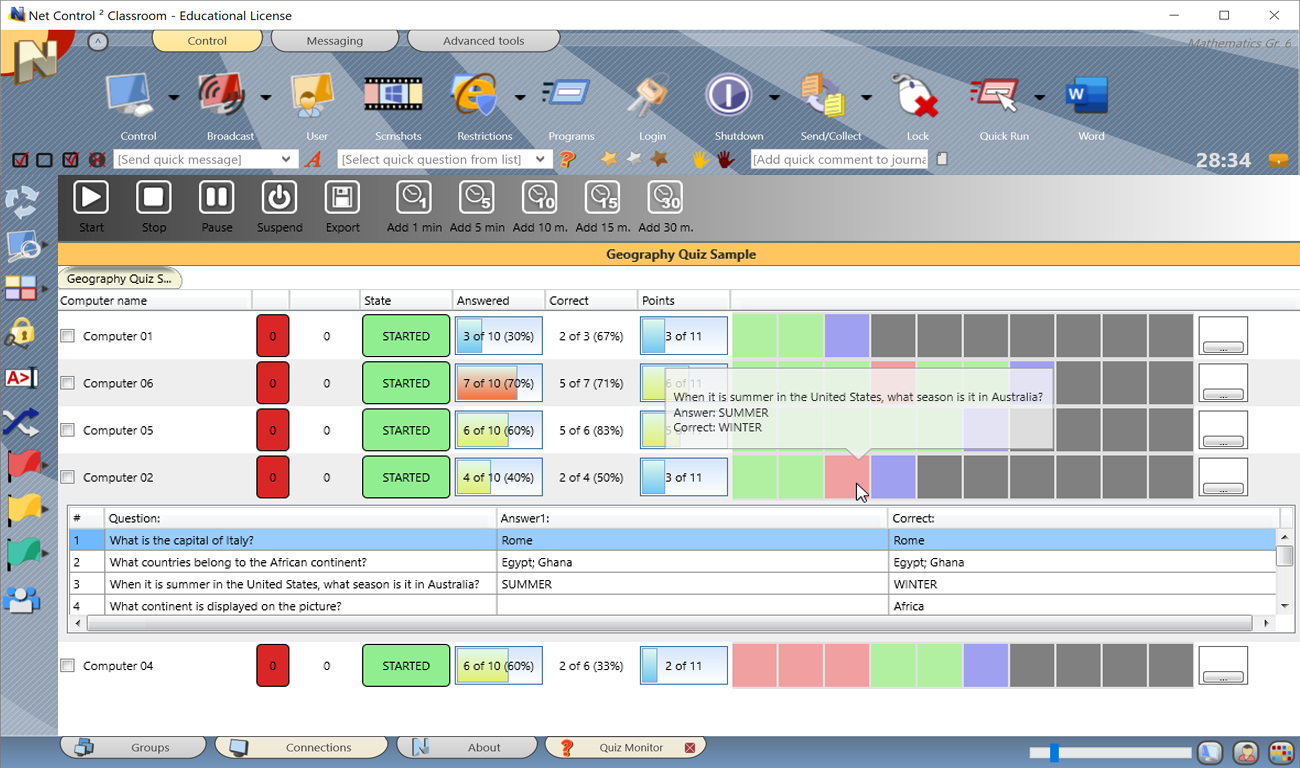Expand the Broadcast dropdown arrow
This screenshot has height=768, width=1300.
pos(265,97)
